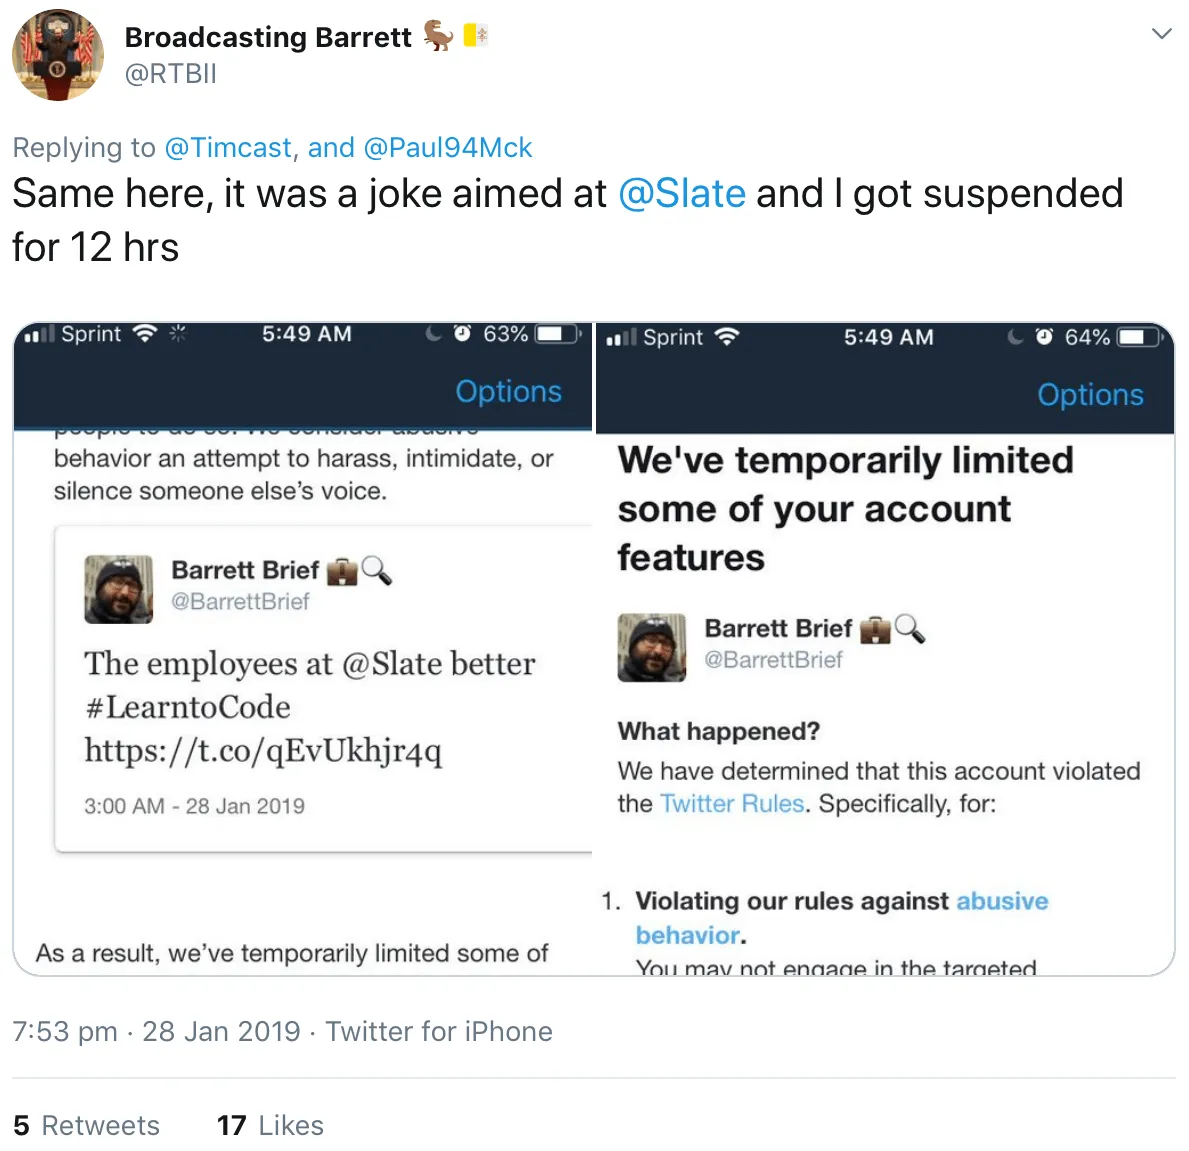Open the tweet options chevron menu
1189x1151 pixels.
1161,34
